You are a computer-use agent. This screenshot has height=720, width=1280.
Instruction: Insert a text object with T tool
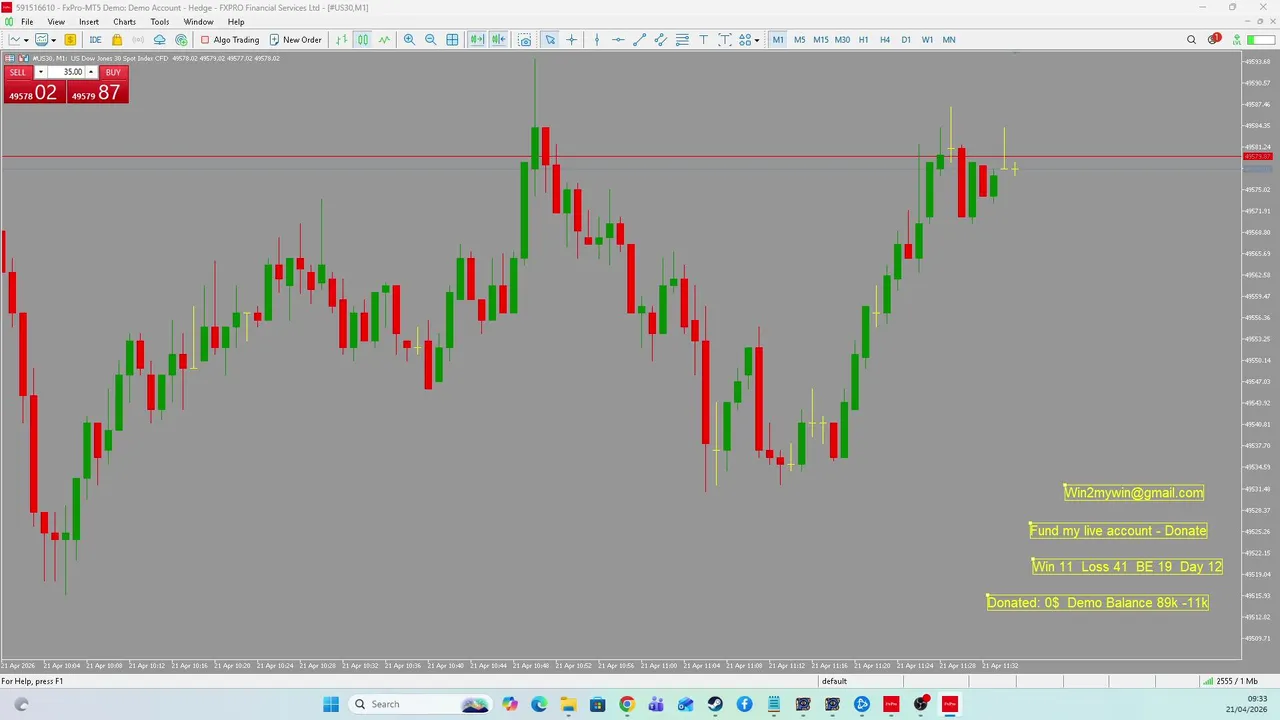click(703, 40)
